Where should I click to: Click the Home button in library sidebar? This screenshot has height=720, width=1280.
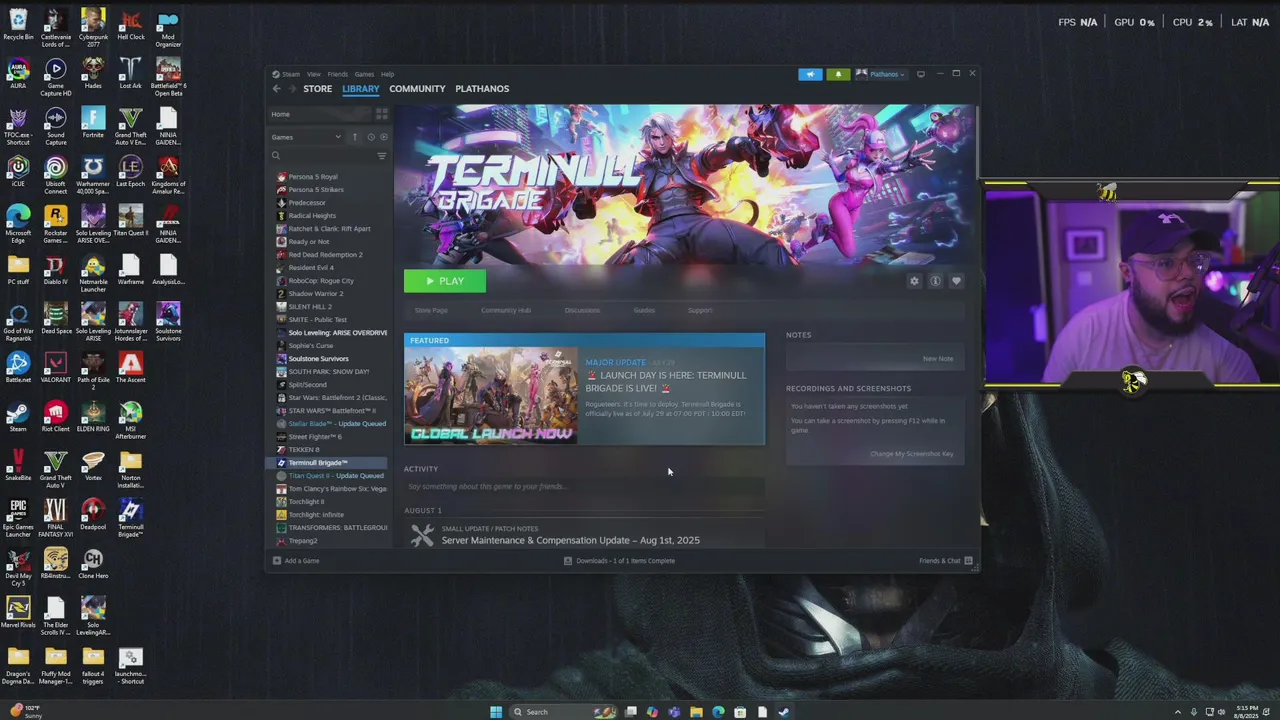319,114
